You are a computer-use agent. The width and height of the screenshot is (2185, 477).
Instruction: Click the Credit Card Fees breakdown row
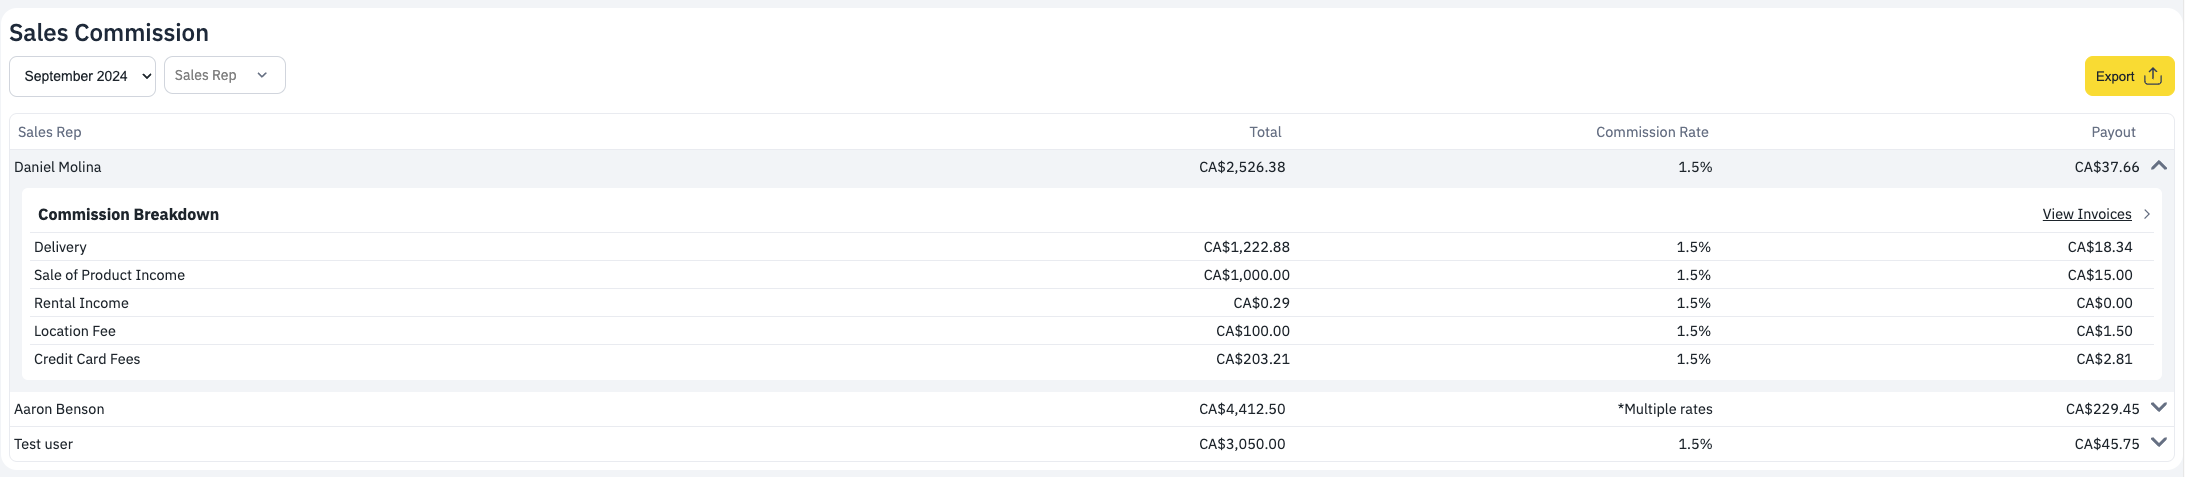coord(1092,359)
